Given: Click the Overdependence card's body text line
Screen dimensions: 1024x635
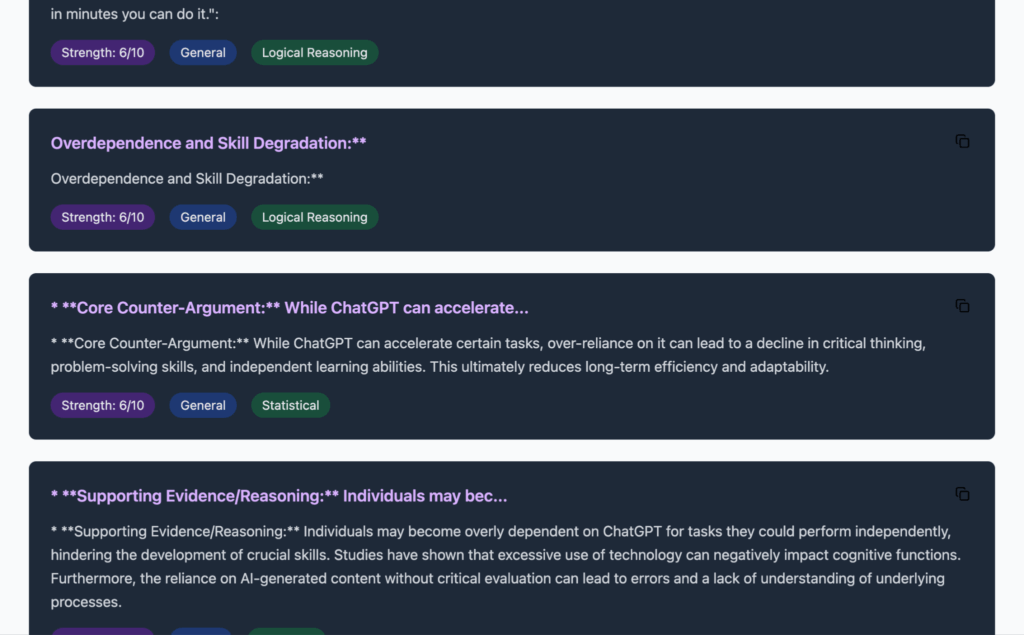Looking at the screenshot, I should pos(187,179).
